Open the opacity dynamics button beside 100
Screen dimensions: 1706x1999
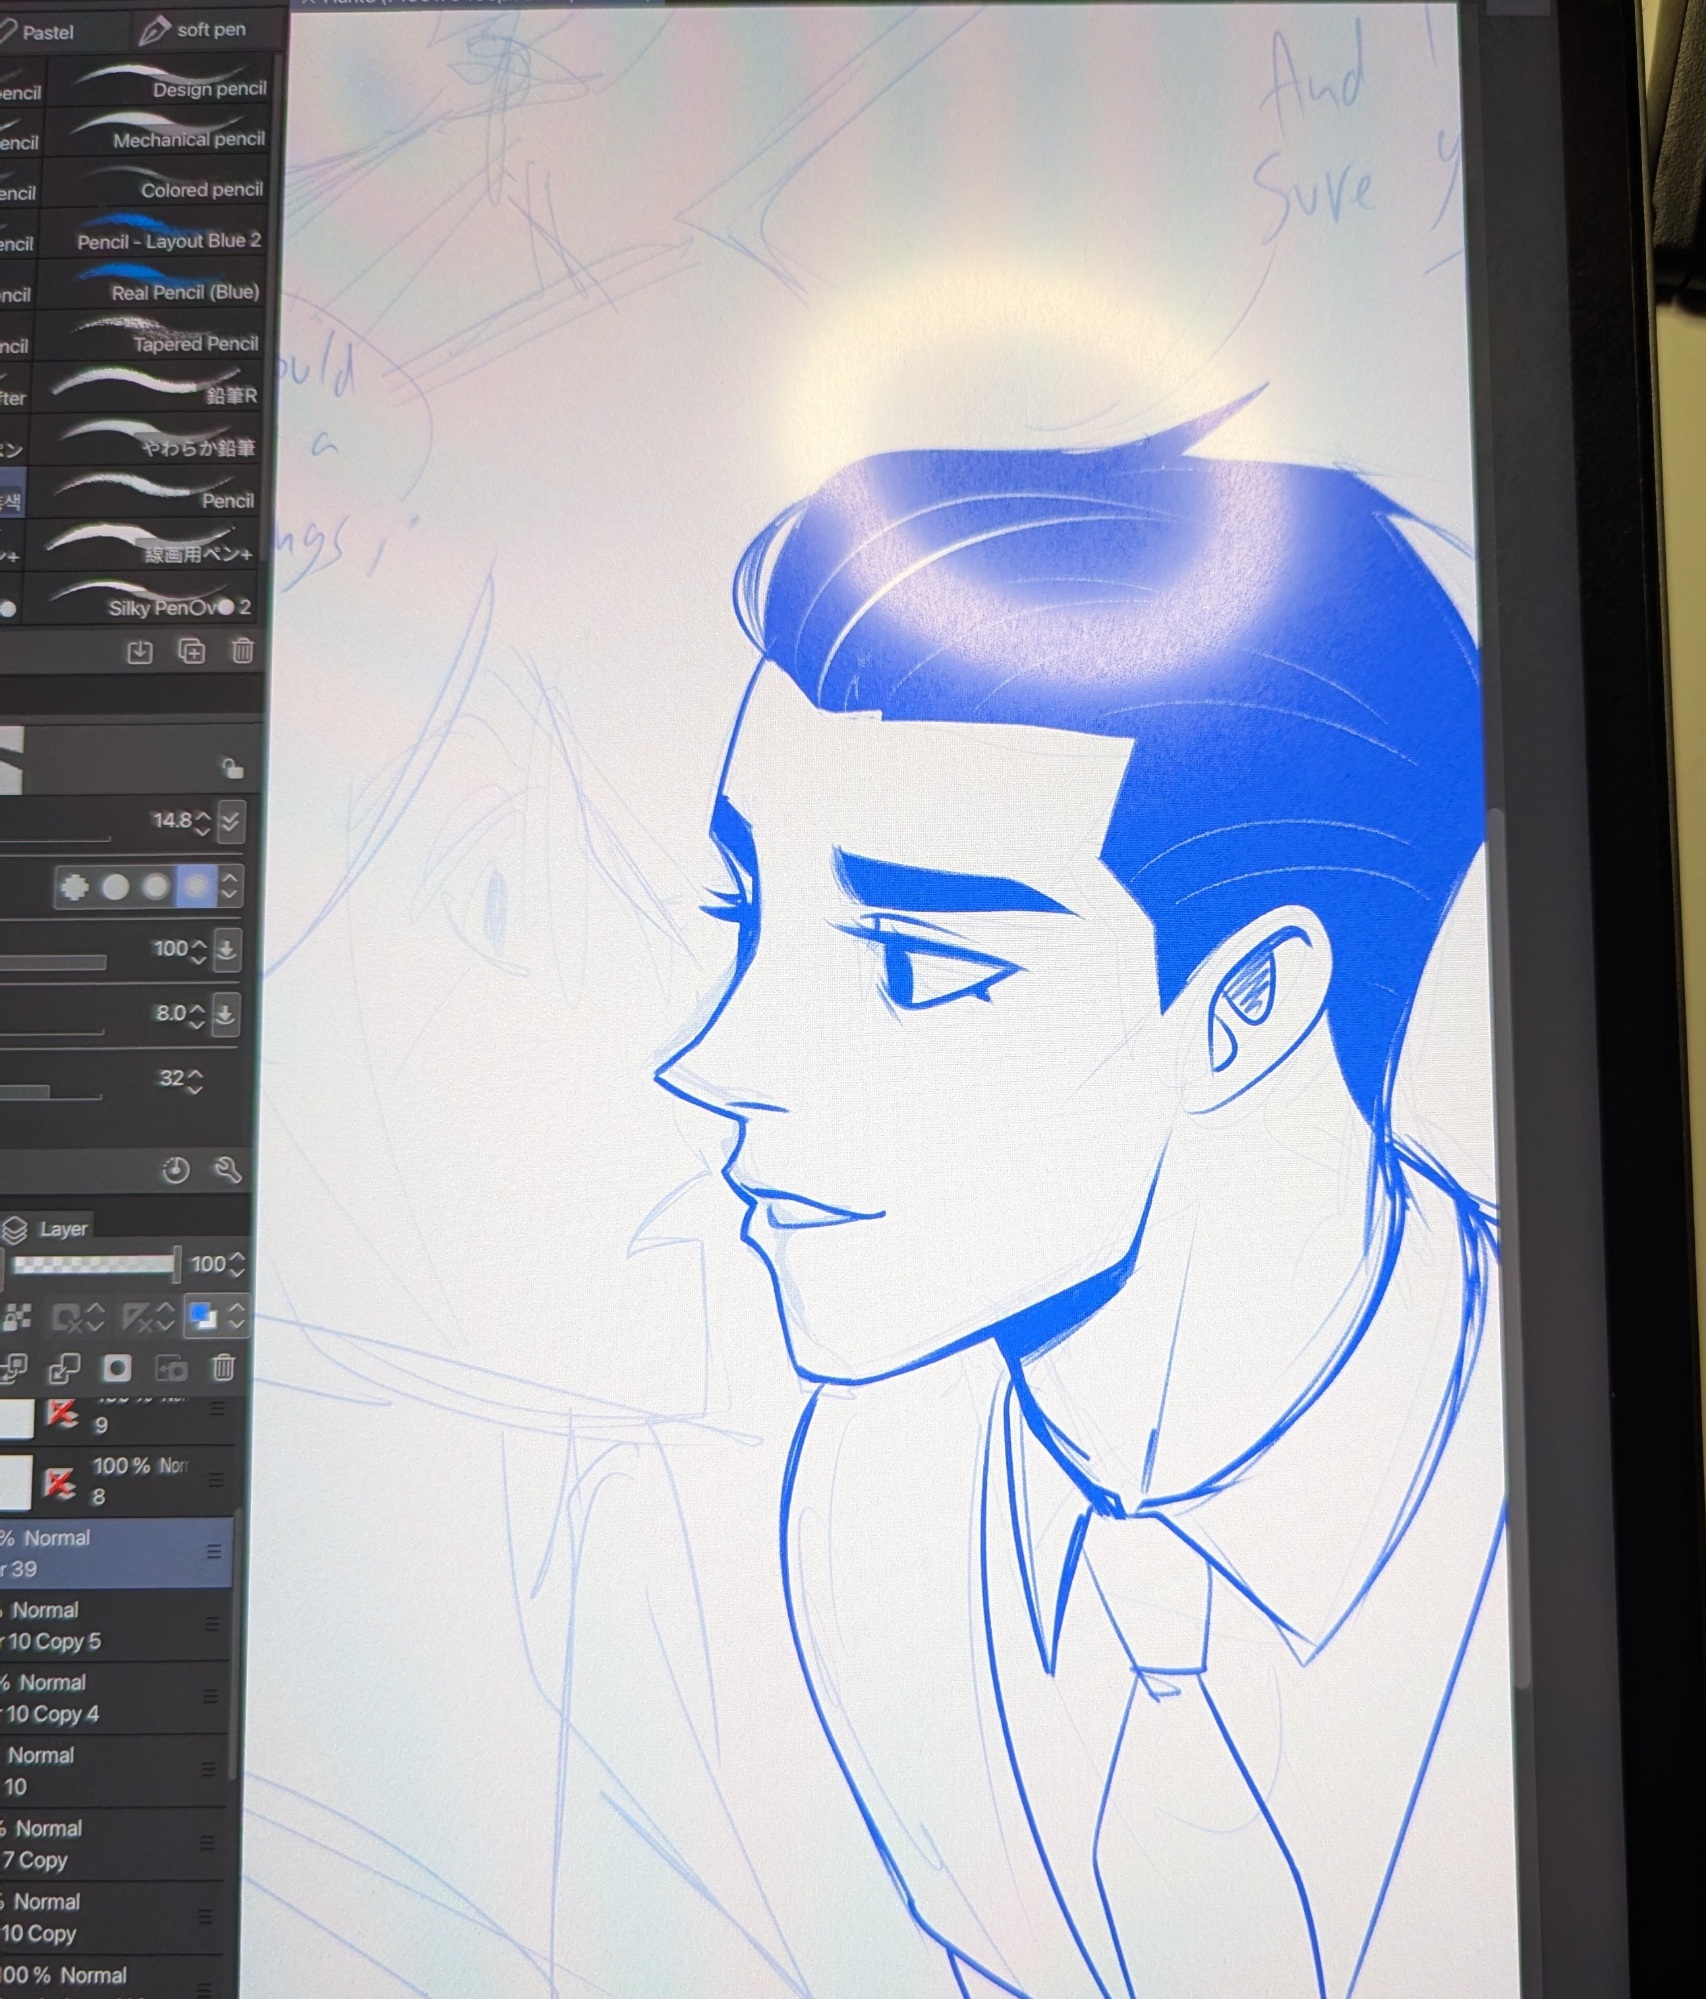pos(227,949)
